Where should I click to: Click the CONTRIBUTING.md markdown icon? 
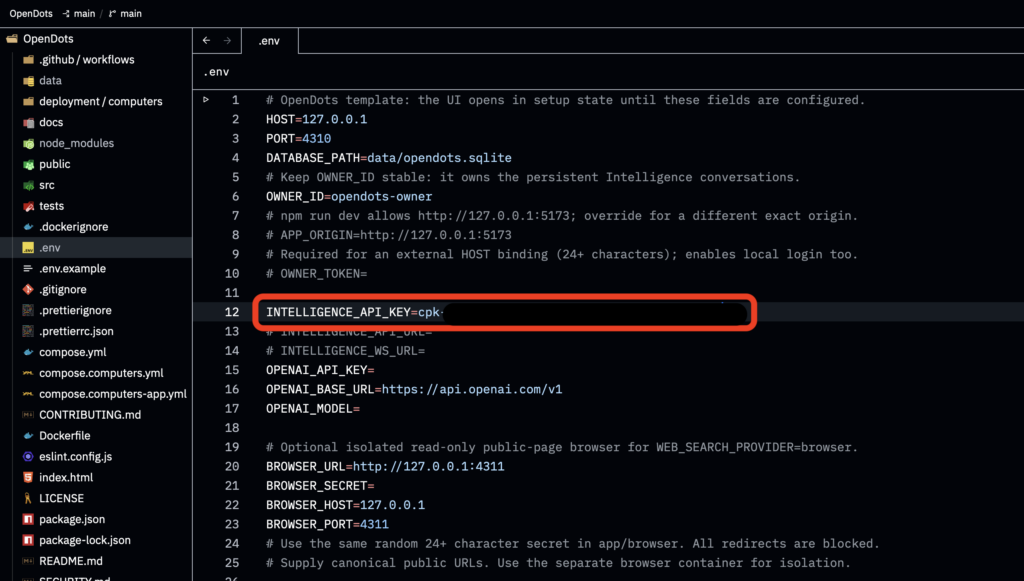28,415
